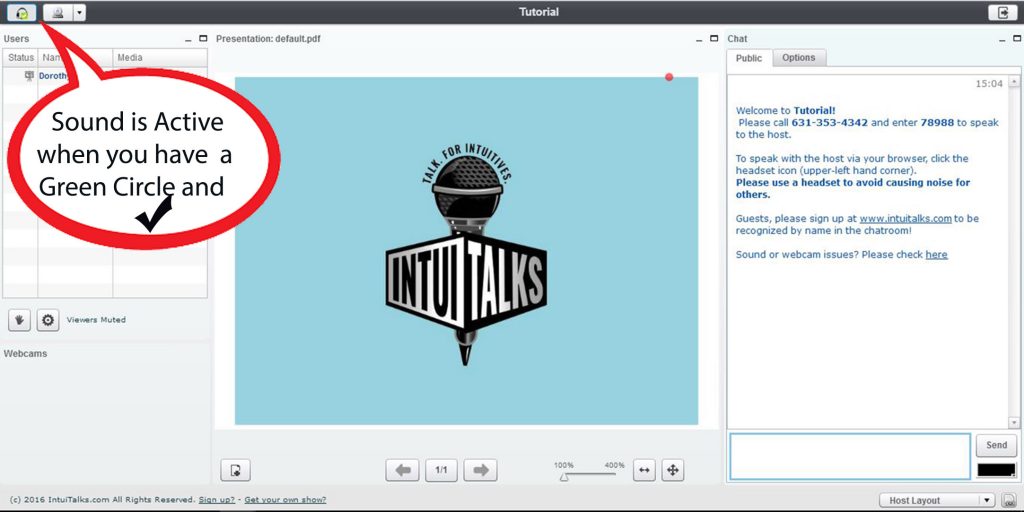
Task: Maximize the Chat panel
Action: (1017, 39)
